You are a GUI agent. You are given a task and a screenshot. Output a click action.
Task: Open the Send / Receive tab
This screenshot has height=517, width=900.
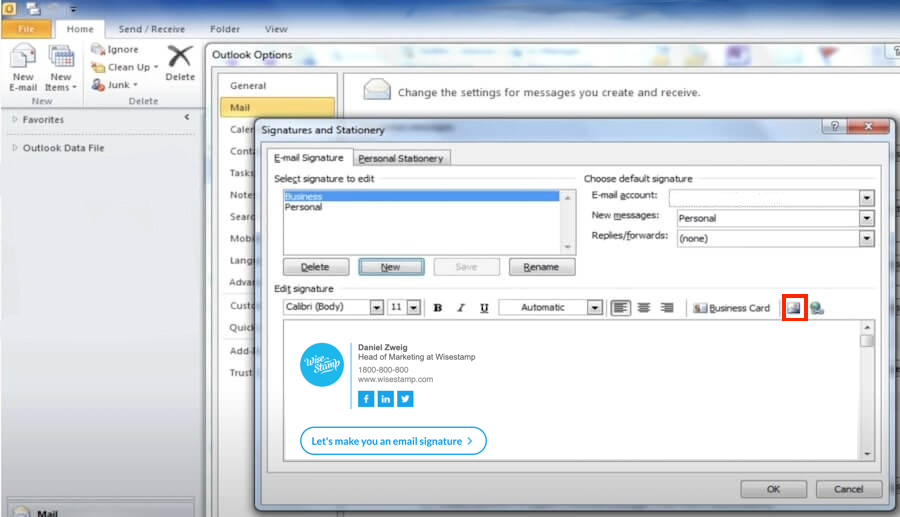tap(152, 29)
